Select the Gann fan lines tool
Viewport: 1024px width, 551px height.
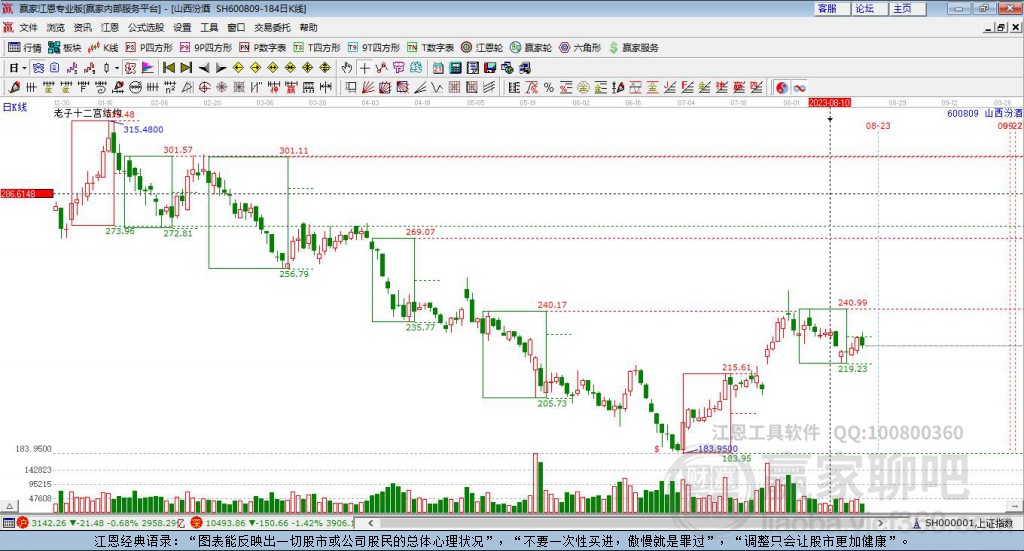[368, 87]
